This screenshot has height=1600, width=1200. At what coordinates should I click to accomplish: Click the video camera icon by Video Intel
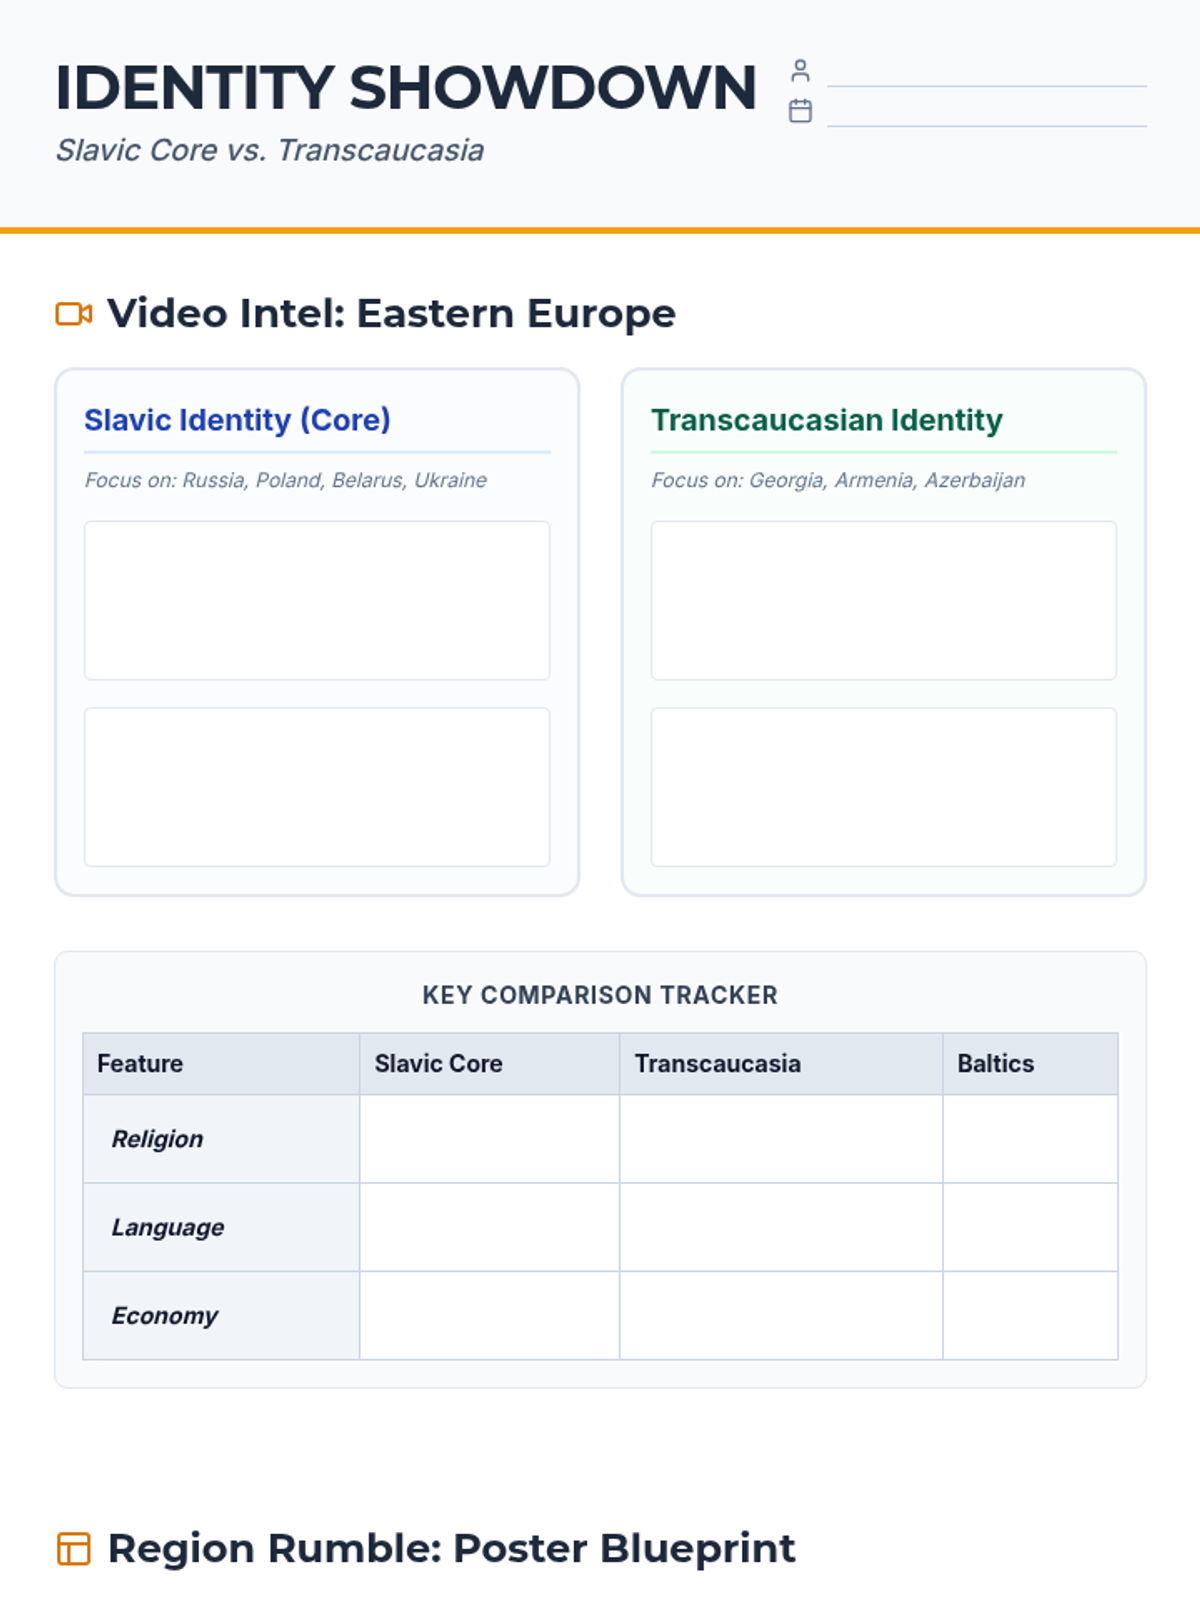click(x=74, y=314)
